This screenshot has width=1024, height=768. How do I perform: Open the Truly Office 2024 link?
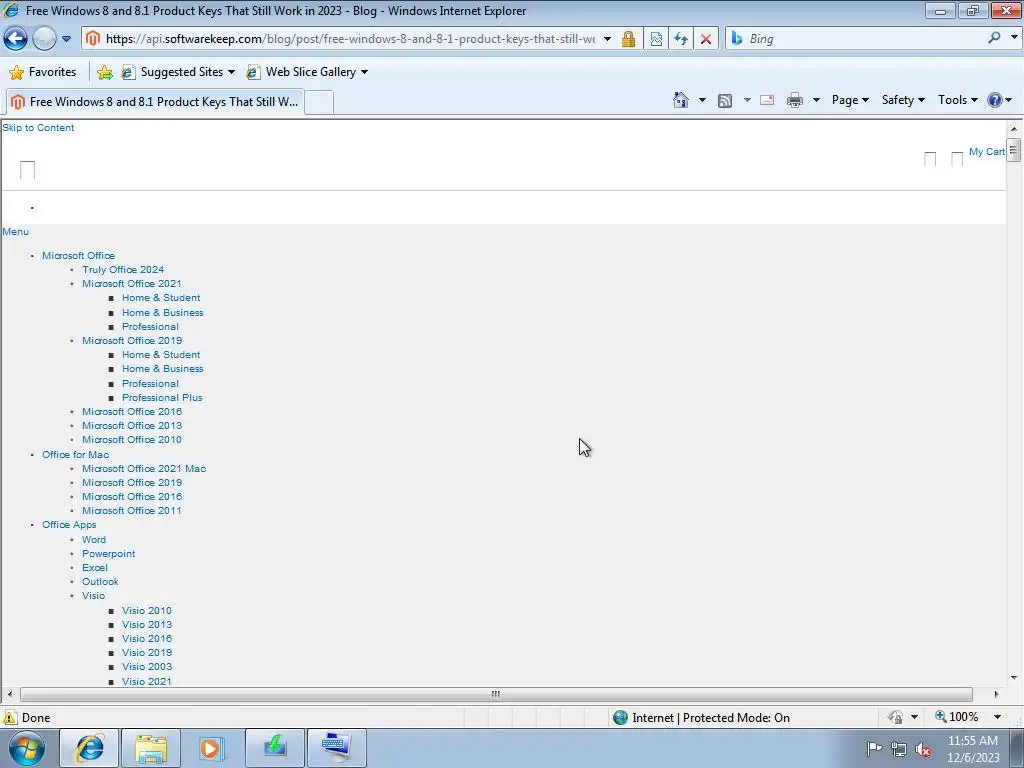coord(123,269)
